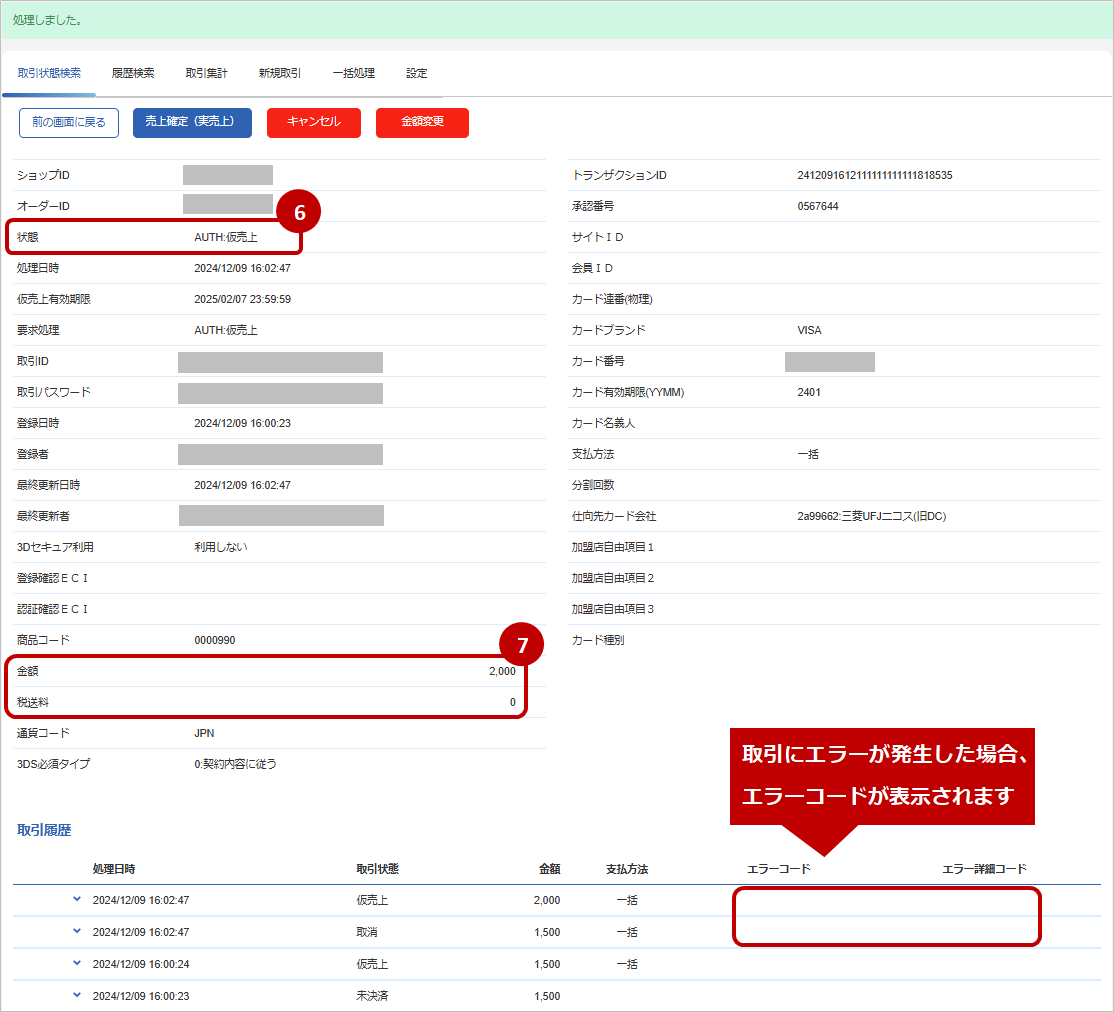Click the トランザクションID value
The image size is (1114, 1012).
(874, 175)
